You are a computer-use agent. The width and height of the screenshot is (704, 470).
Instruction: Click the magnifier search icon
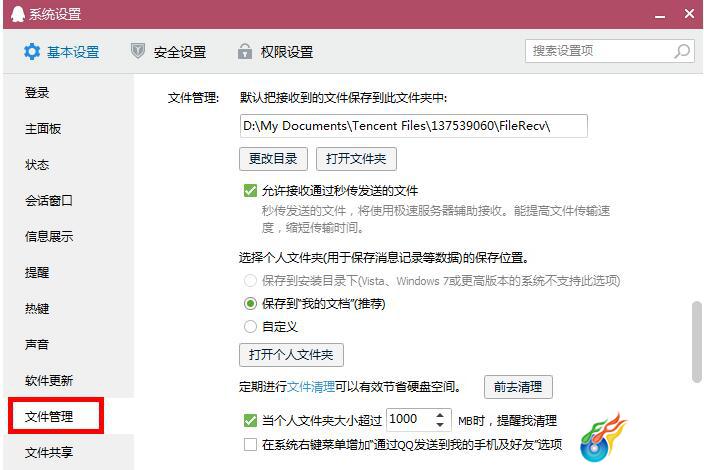tap(682, 51)
